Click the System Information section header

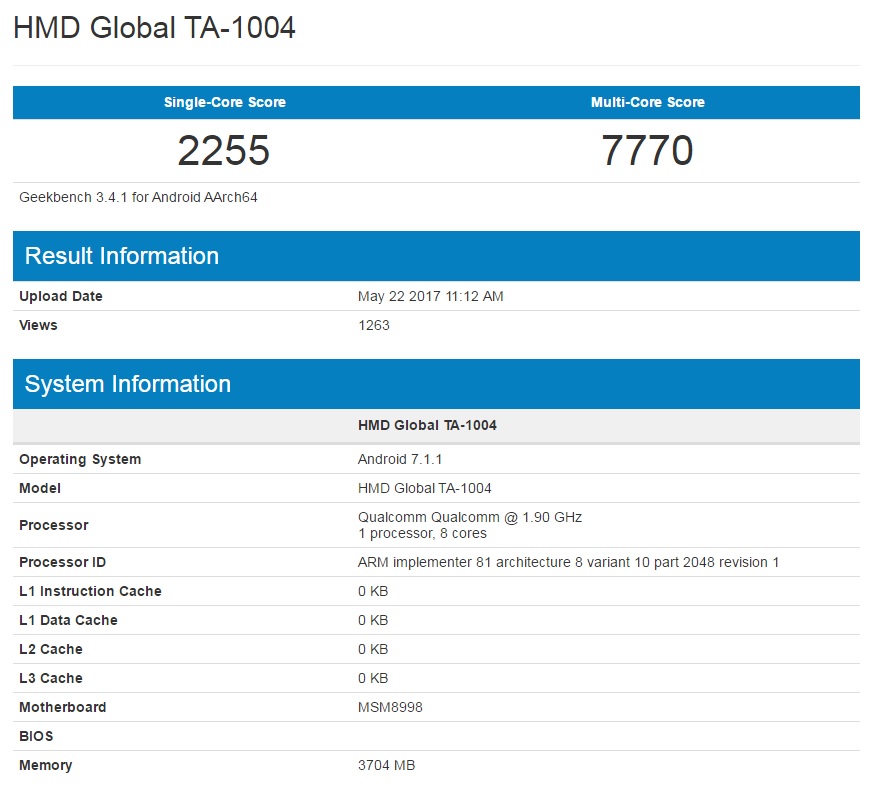point(128,384)
